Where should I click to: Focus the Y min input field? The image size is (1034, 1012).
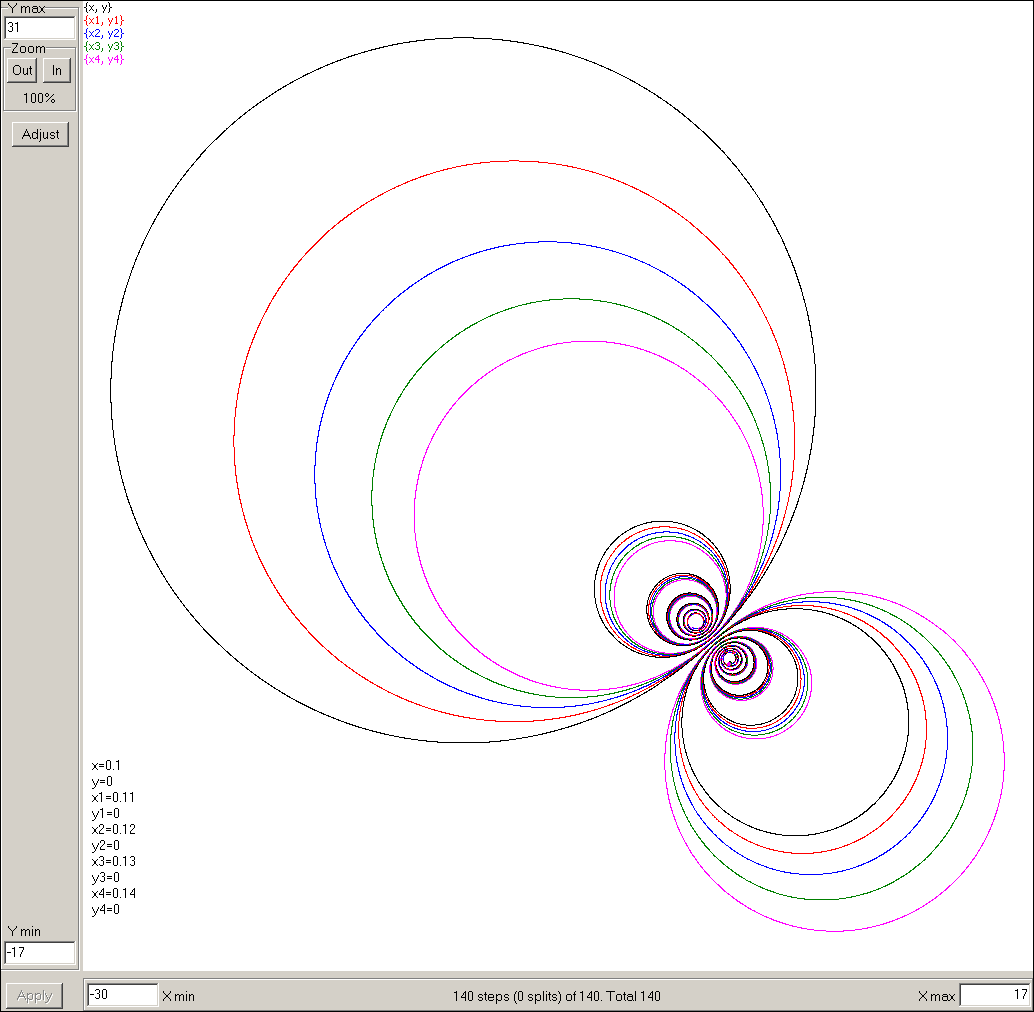[40, 953]
